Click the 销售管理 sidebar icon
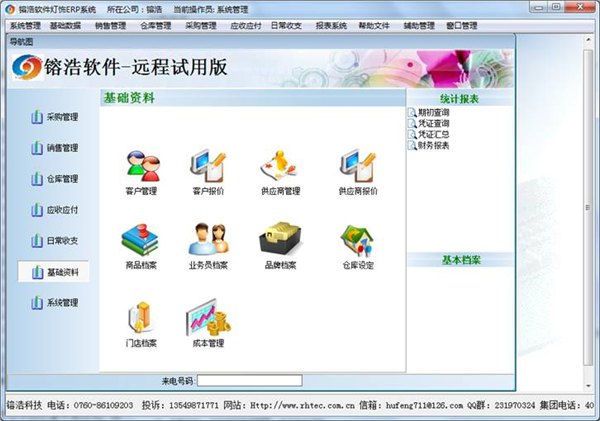The image size is (600, 421). [x=37, y=147]
